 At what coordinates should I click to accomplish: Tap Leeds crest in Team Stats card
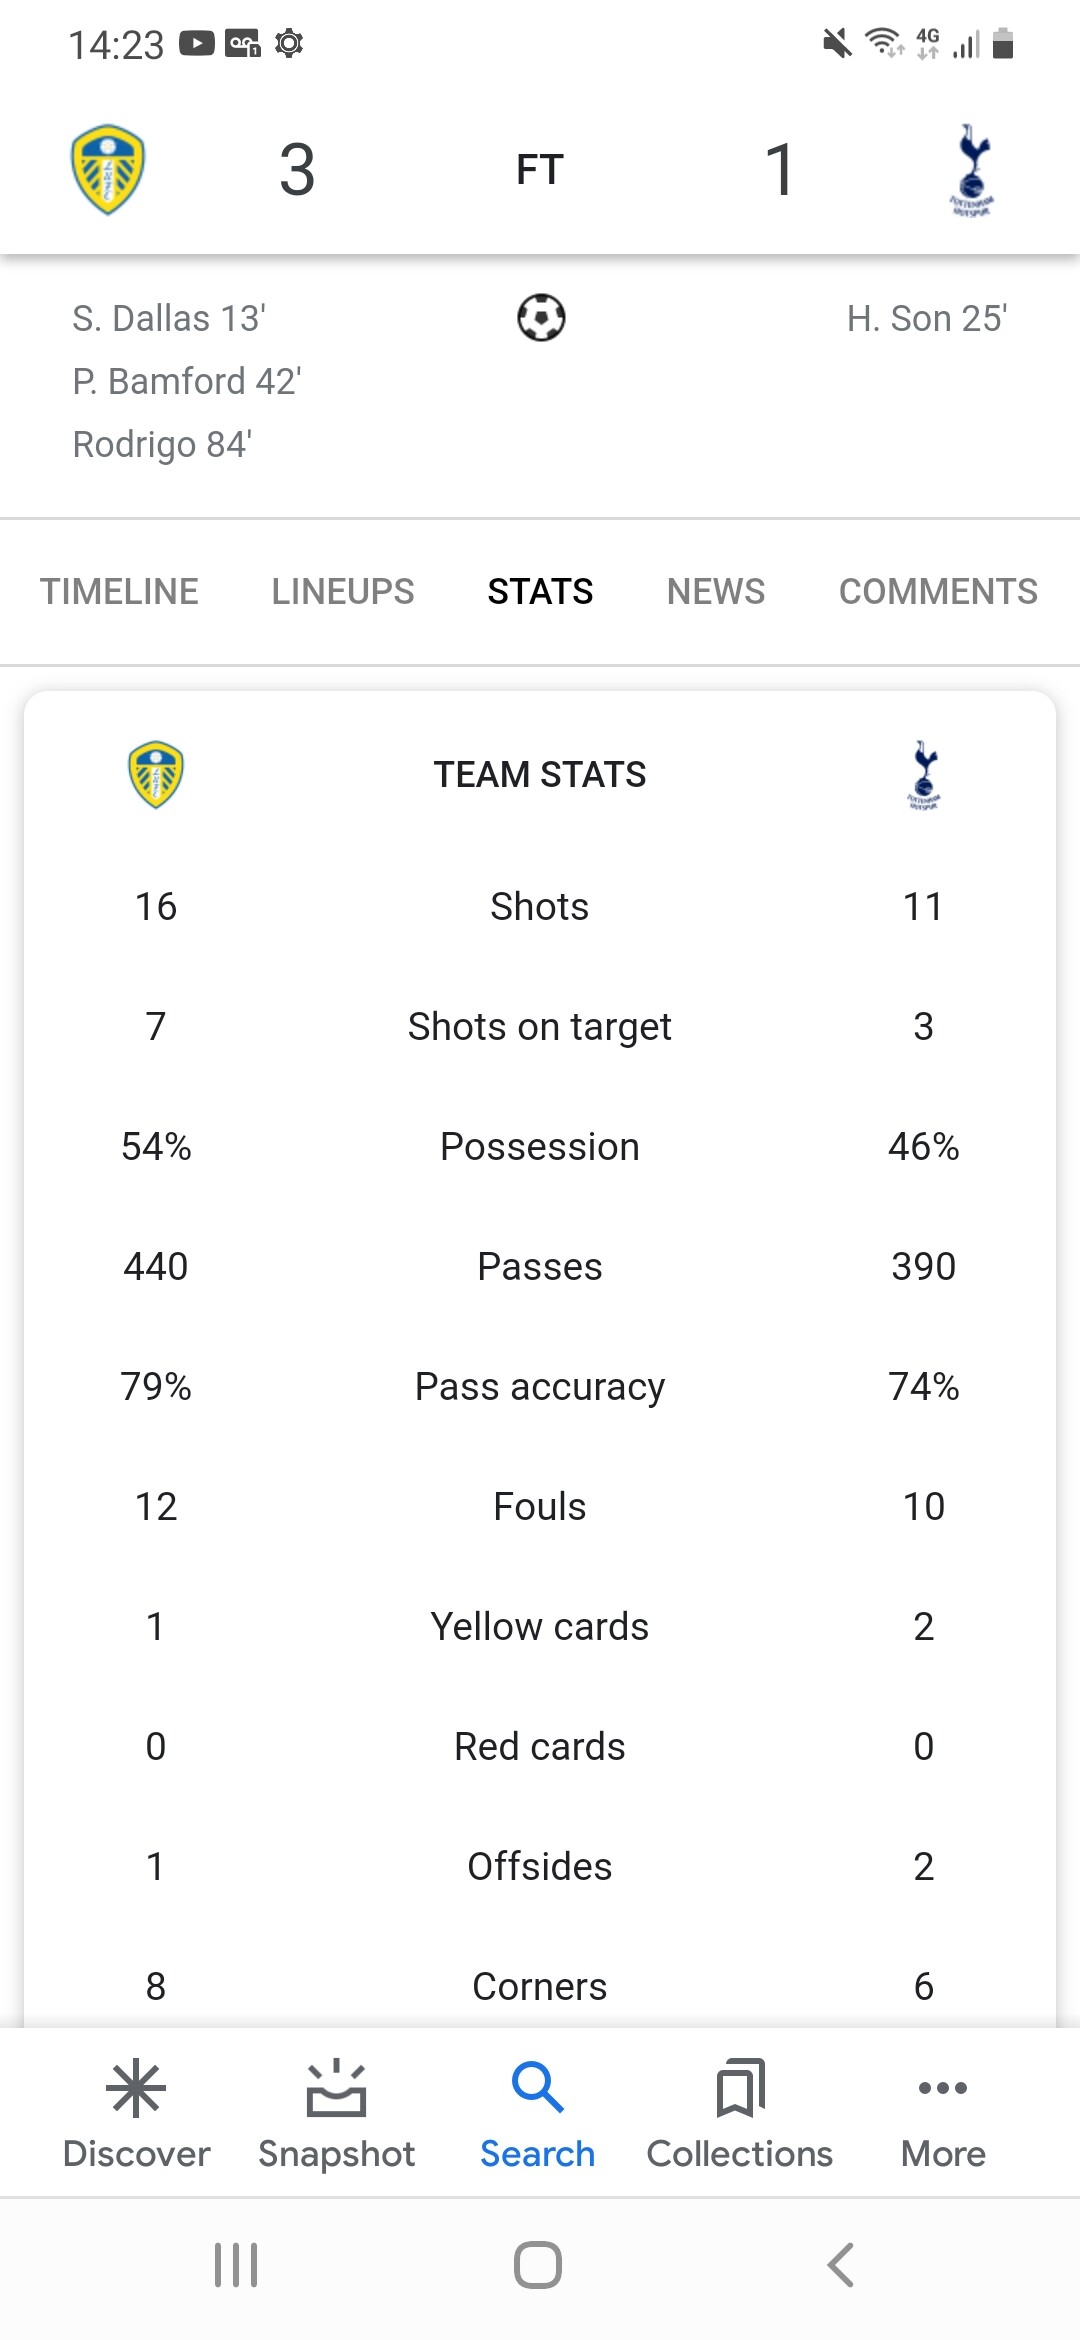pyautogui.click(x=156, y=774)
